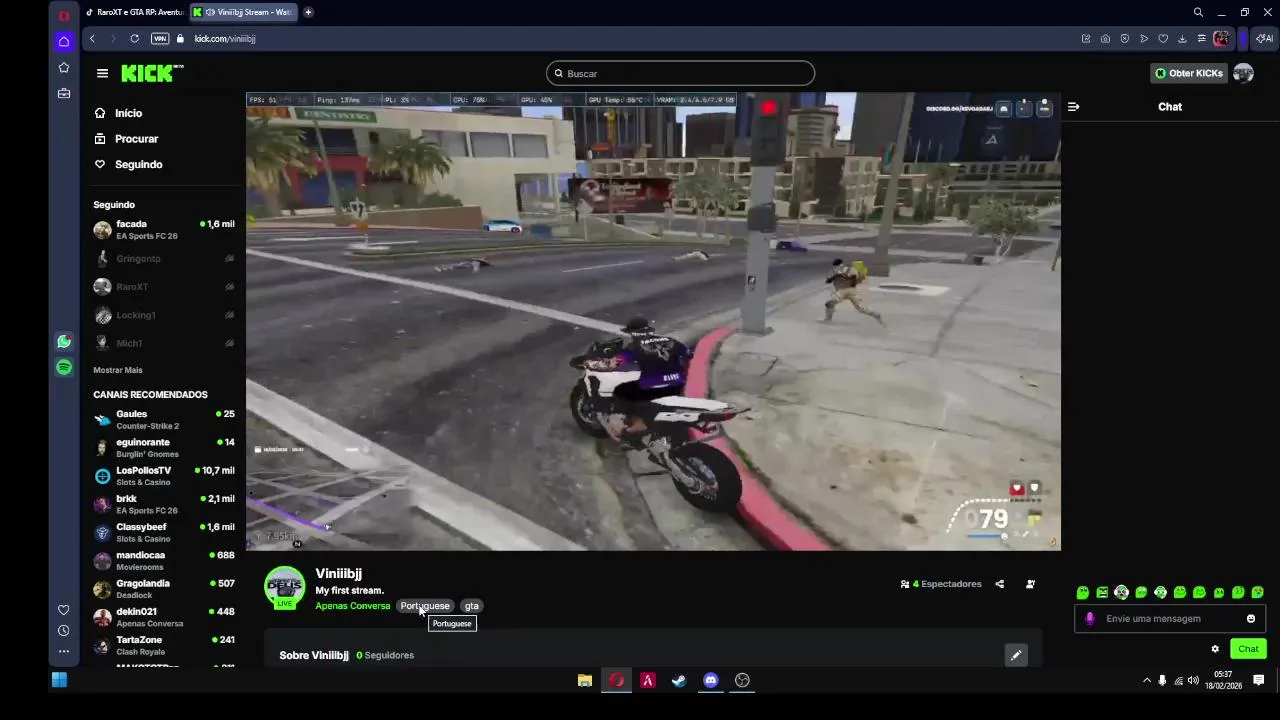Open Spotify from the Opera sidebar
Viewport: 1280px width, 720px height.
[x=64, y=368]
